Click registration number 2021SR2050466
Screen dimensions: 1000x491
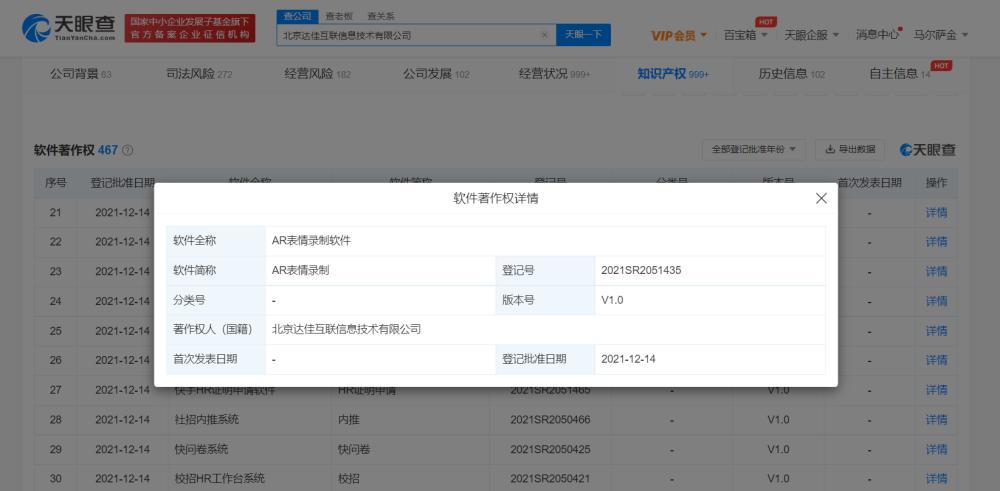point(550,420)
